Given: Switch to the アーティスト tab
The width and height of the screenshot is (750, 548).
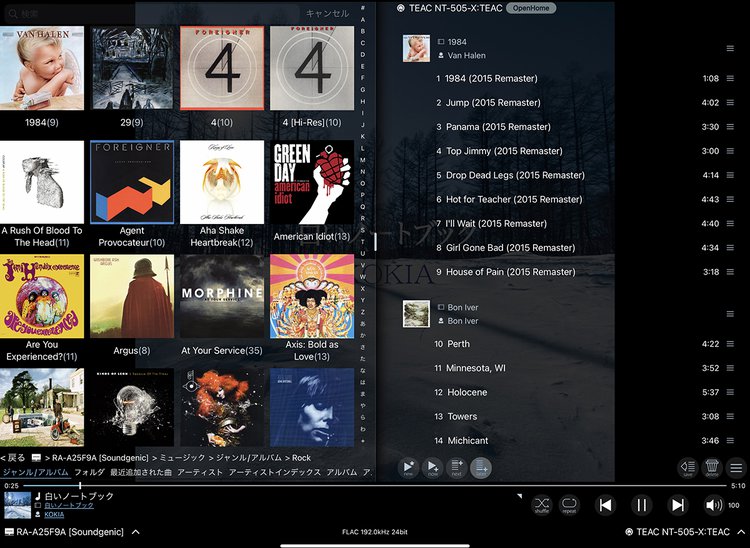Looking at the screenshot, I should pyautogui.click(x=200, y=472).
